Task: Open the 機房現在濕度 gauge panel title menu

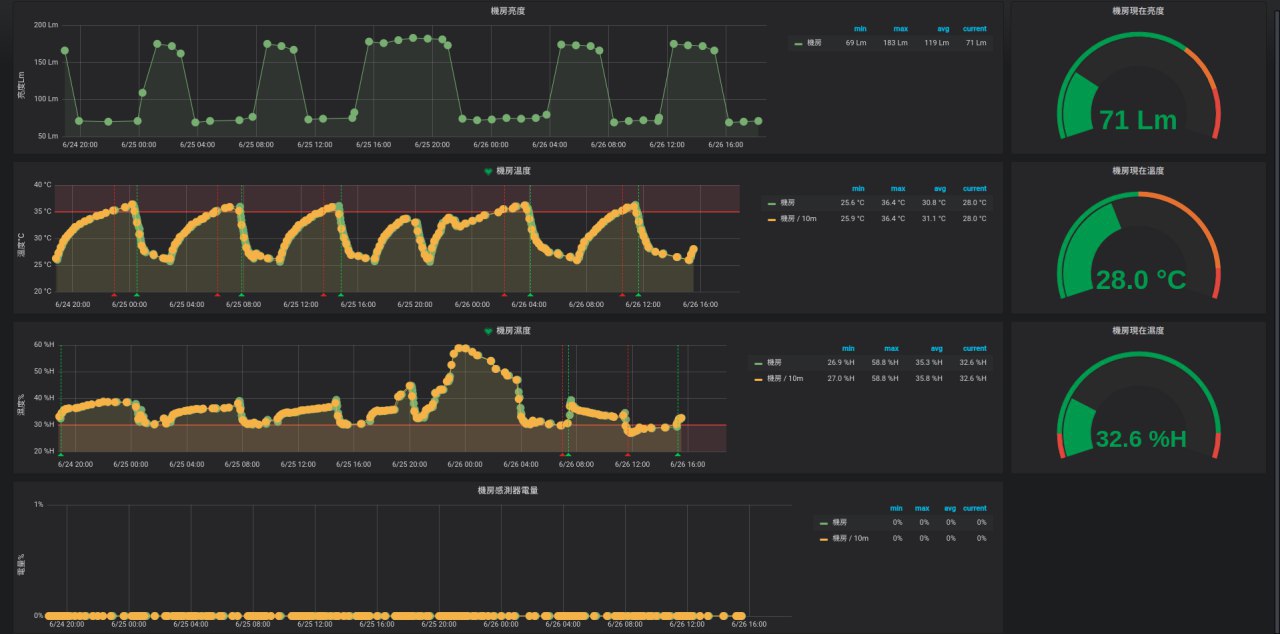Action: coord(1138,331)
